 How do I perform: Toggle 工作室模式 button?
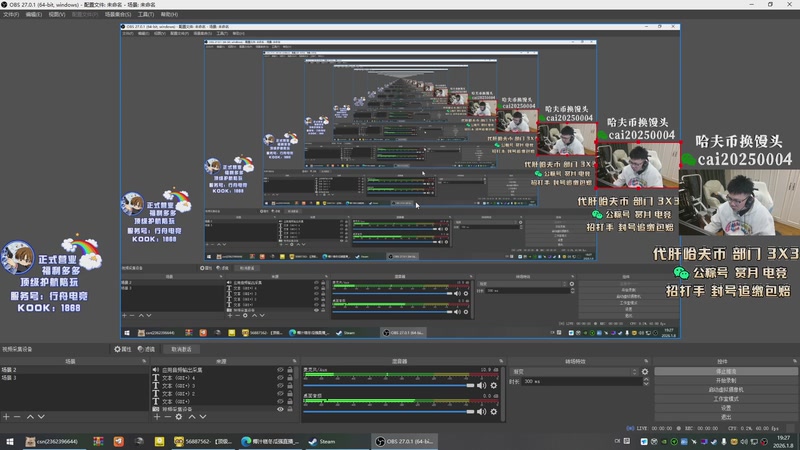coord(726,399)
